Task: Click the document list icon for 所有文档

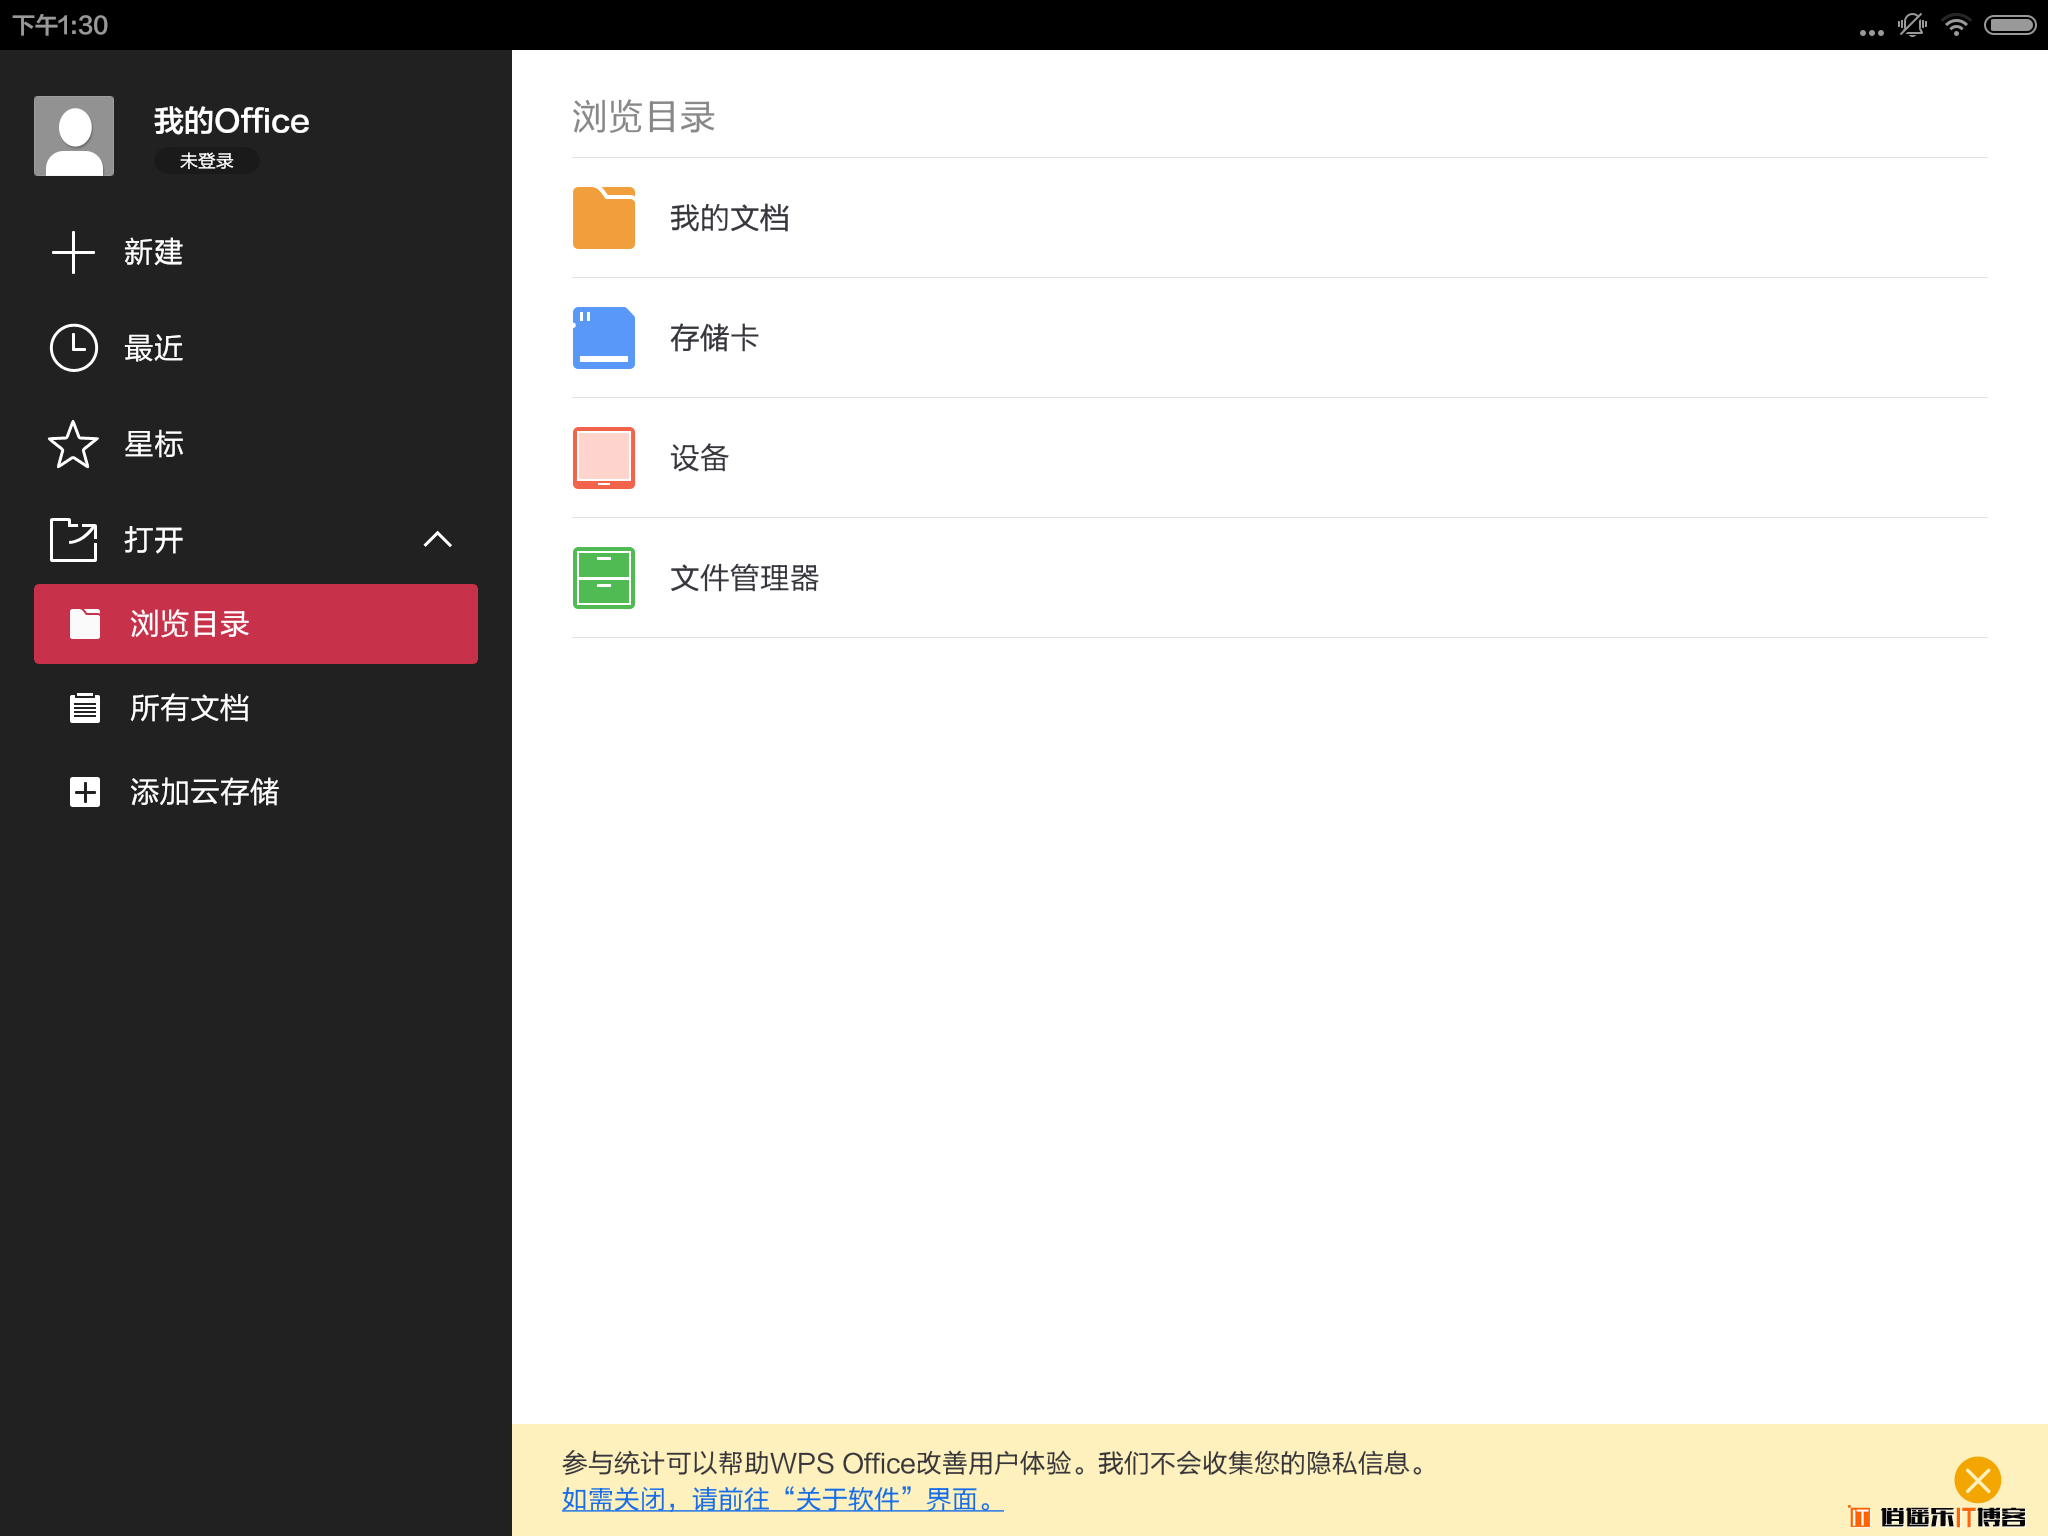Action: pos(85,708)
